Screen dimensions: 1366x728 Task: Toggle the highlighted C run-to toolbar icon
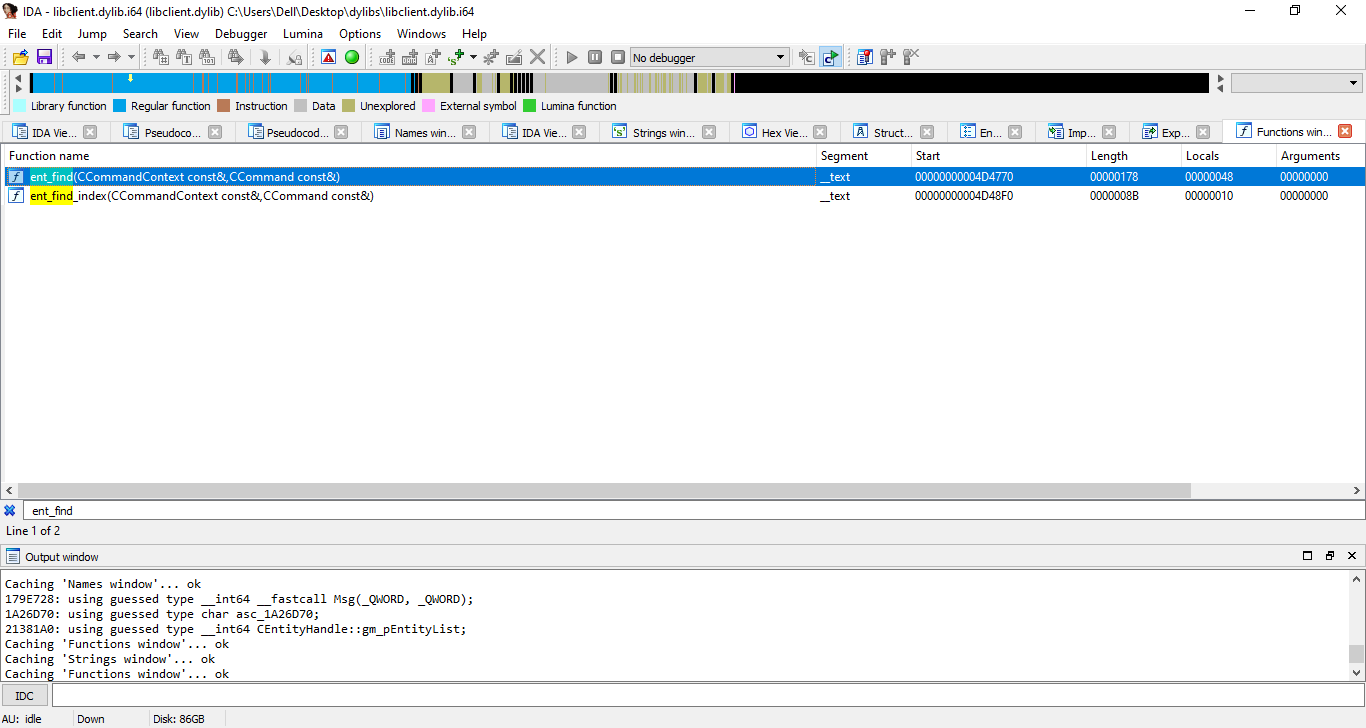(x=831, y=57)
